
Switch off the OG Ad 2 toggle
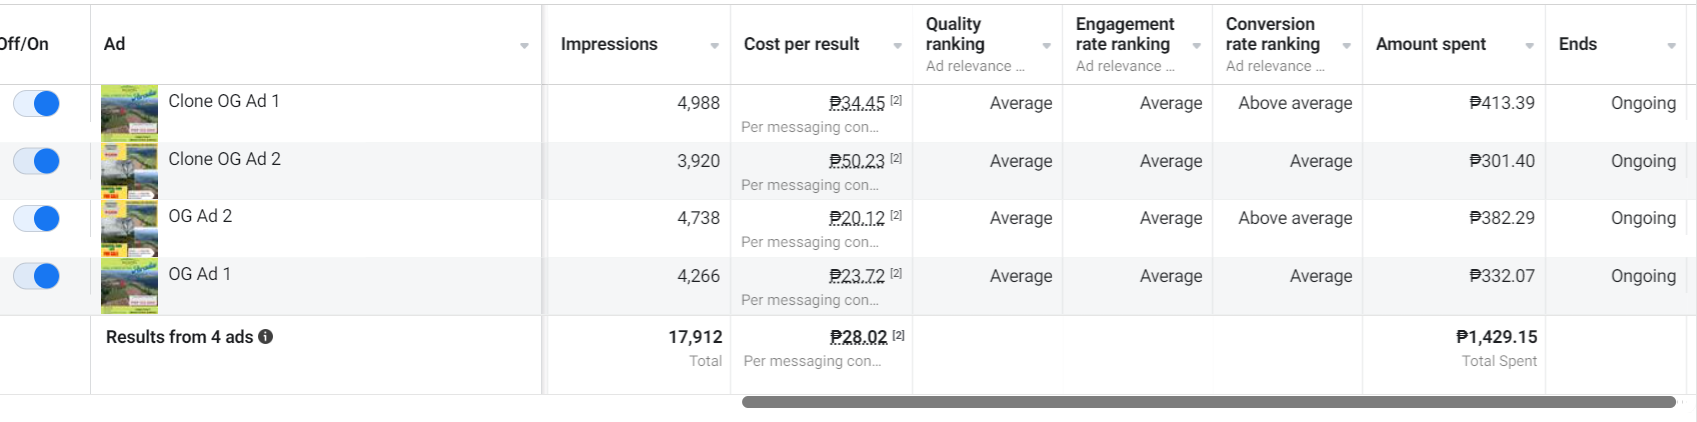coord(36,218)
